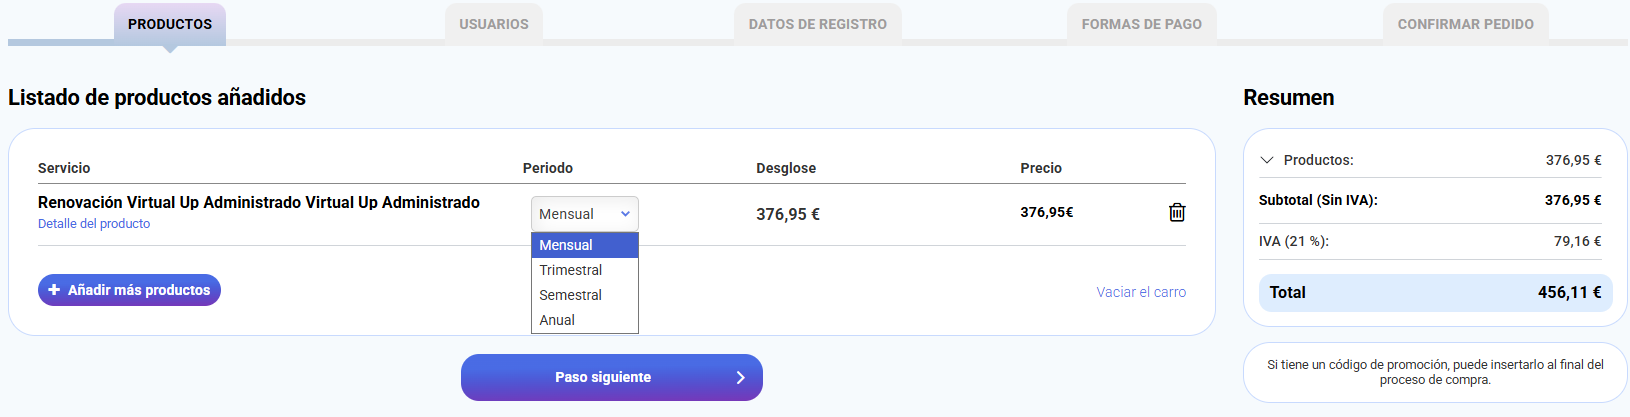Switch to the Productos tab
This screenshot has width=1630, height=417.
coord(170,24)
